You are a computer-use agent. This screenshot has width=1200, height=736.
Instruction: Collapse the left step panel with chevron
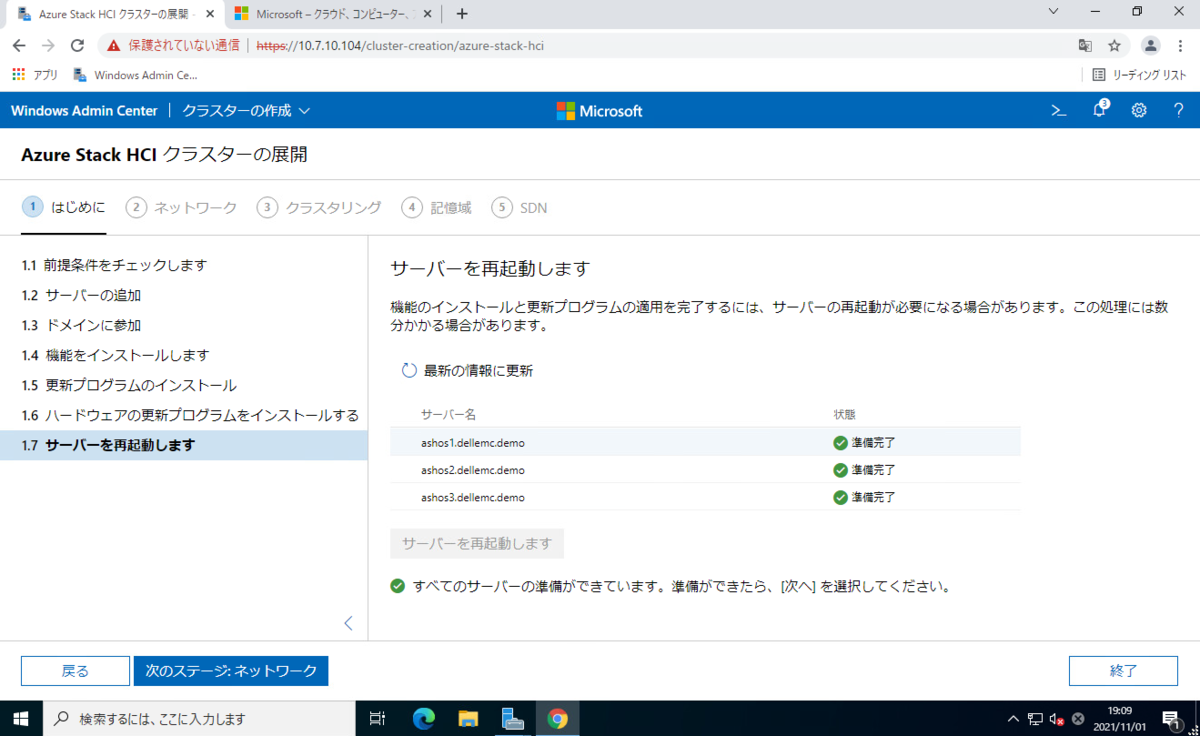(x=348, y=623)
